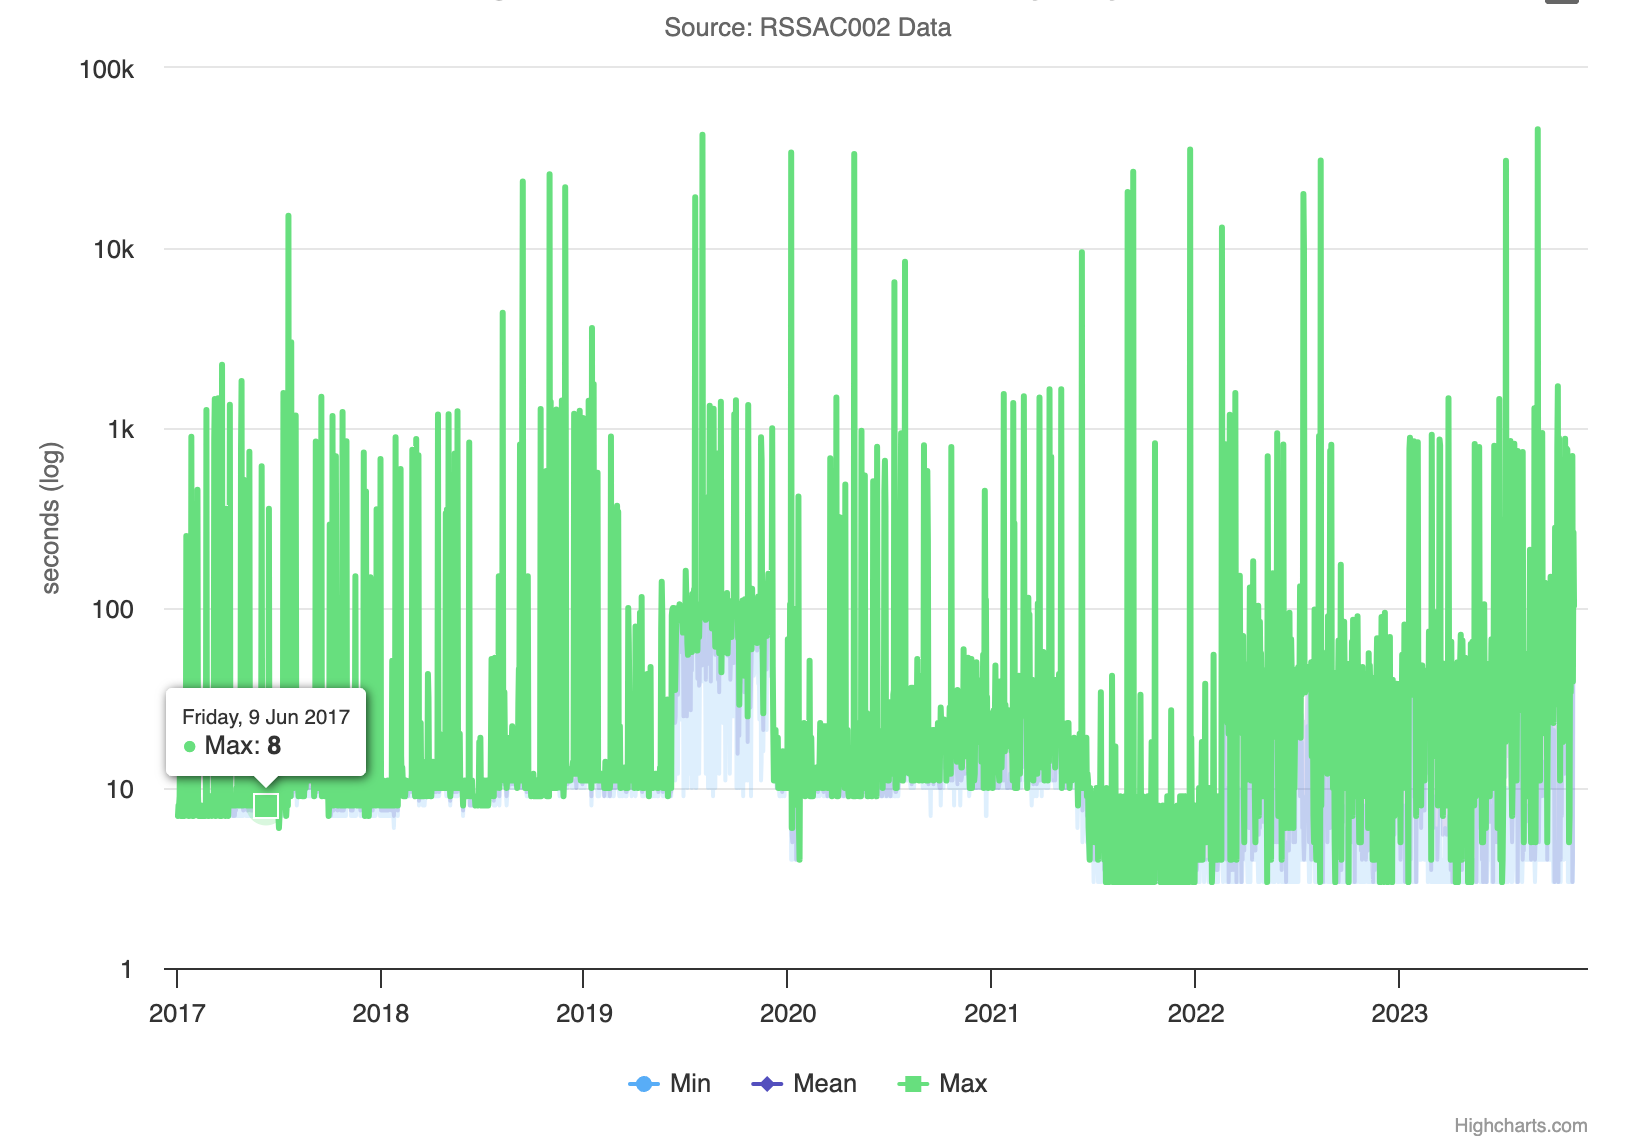Click the 'Source: RSSAC002 Data' subtitle
1646x1136 pixels.
[807, 27]
